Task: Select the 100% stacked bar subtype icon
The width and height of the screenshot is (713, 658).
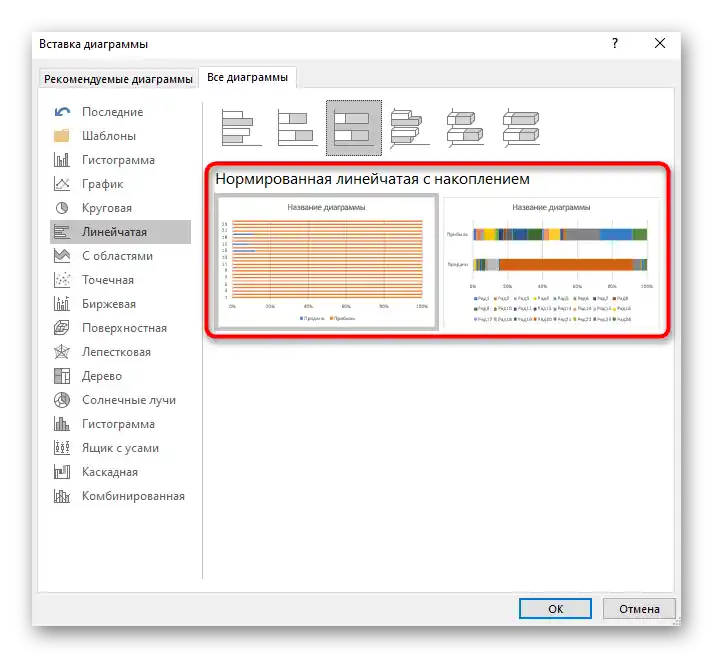Action: tap(354, 128)
